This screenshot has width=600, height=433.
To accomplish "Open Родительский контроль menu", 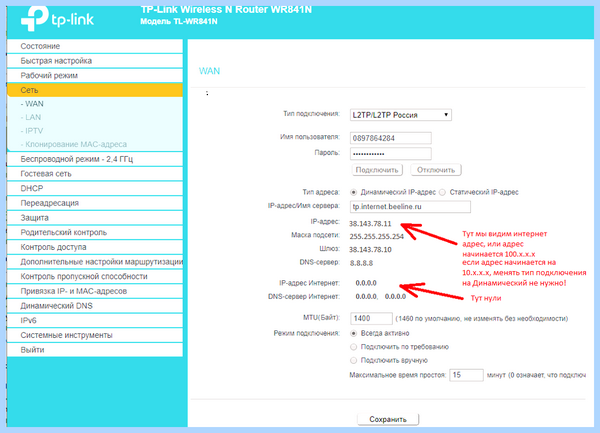I will [95, 232].
